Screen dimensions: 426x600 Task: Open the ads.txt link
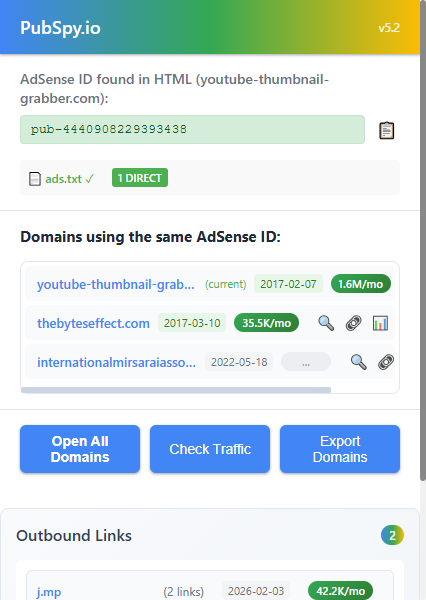69,179
